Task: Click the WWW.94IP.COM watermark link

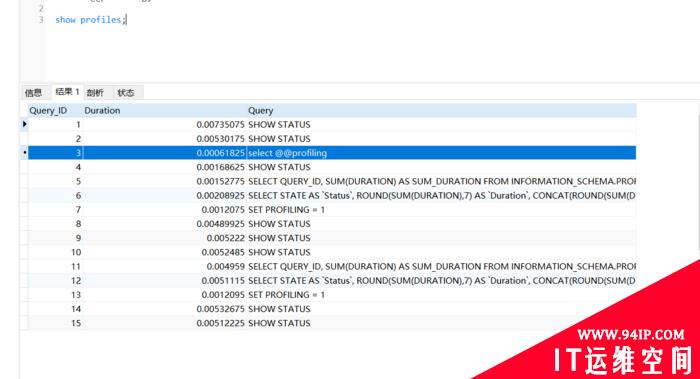Action: (x=631, y=335)
